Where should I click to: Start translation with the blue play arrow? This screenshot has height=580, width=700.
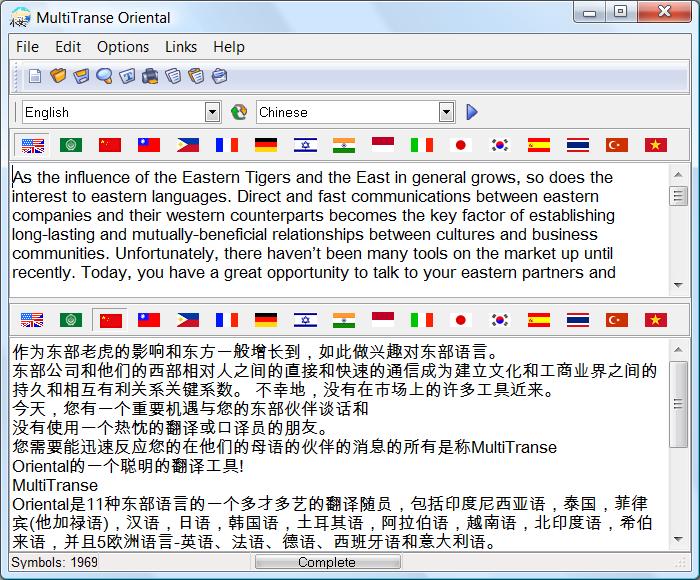pos(472,112)
